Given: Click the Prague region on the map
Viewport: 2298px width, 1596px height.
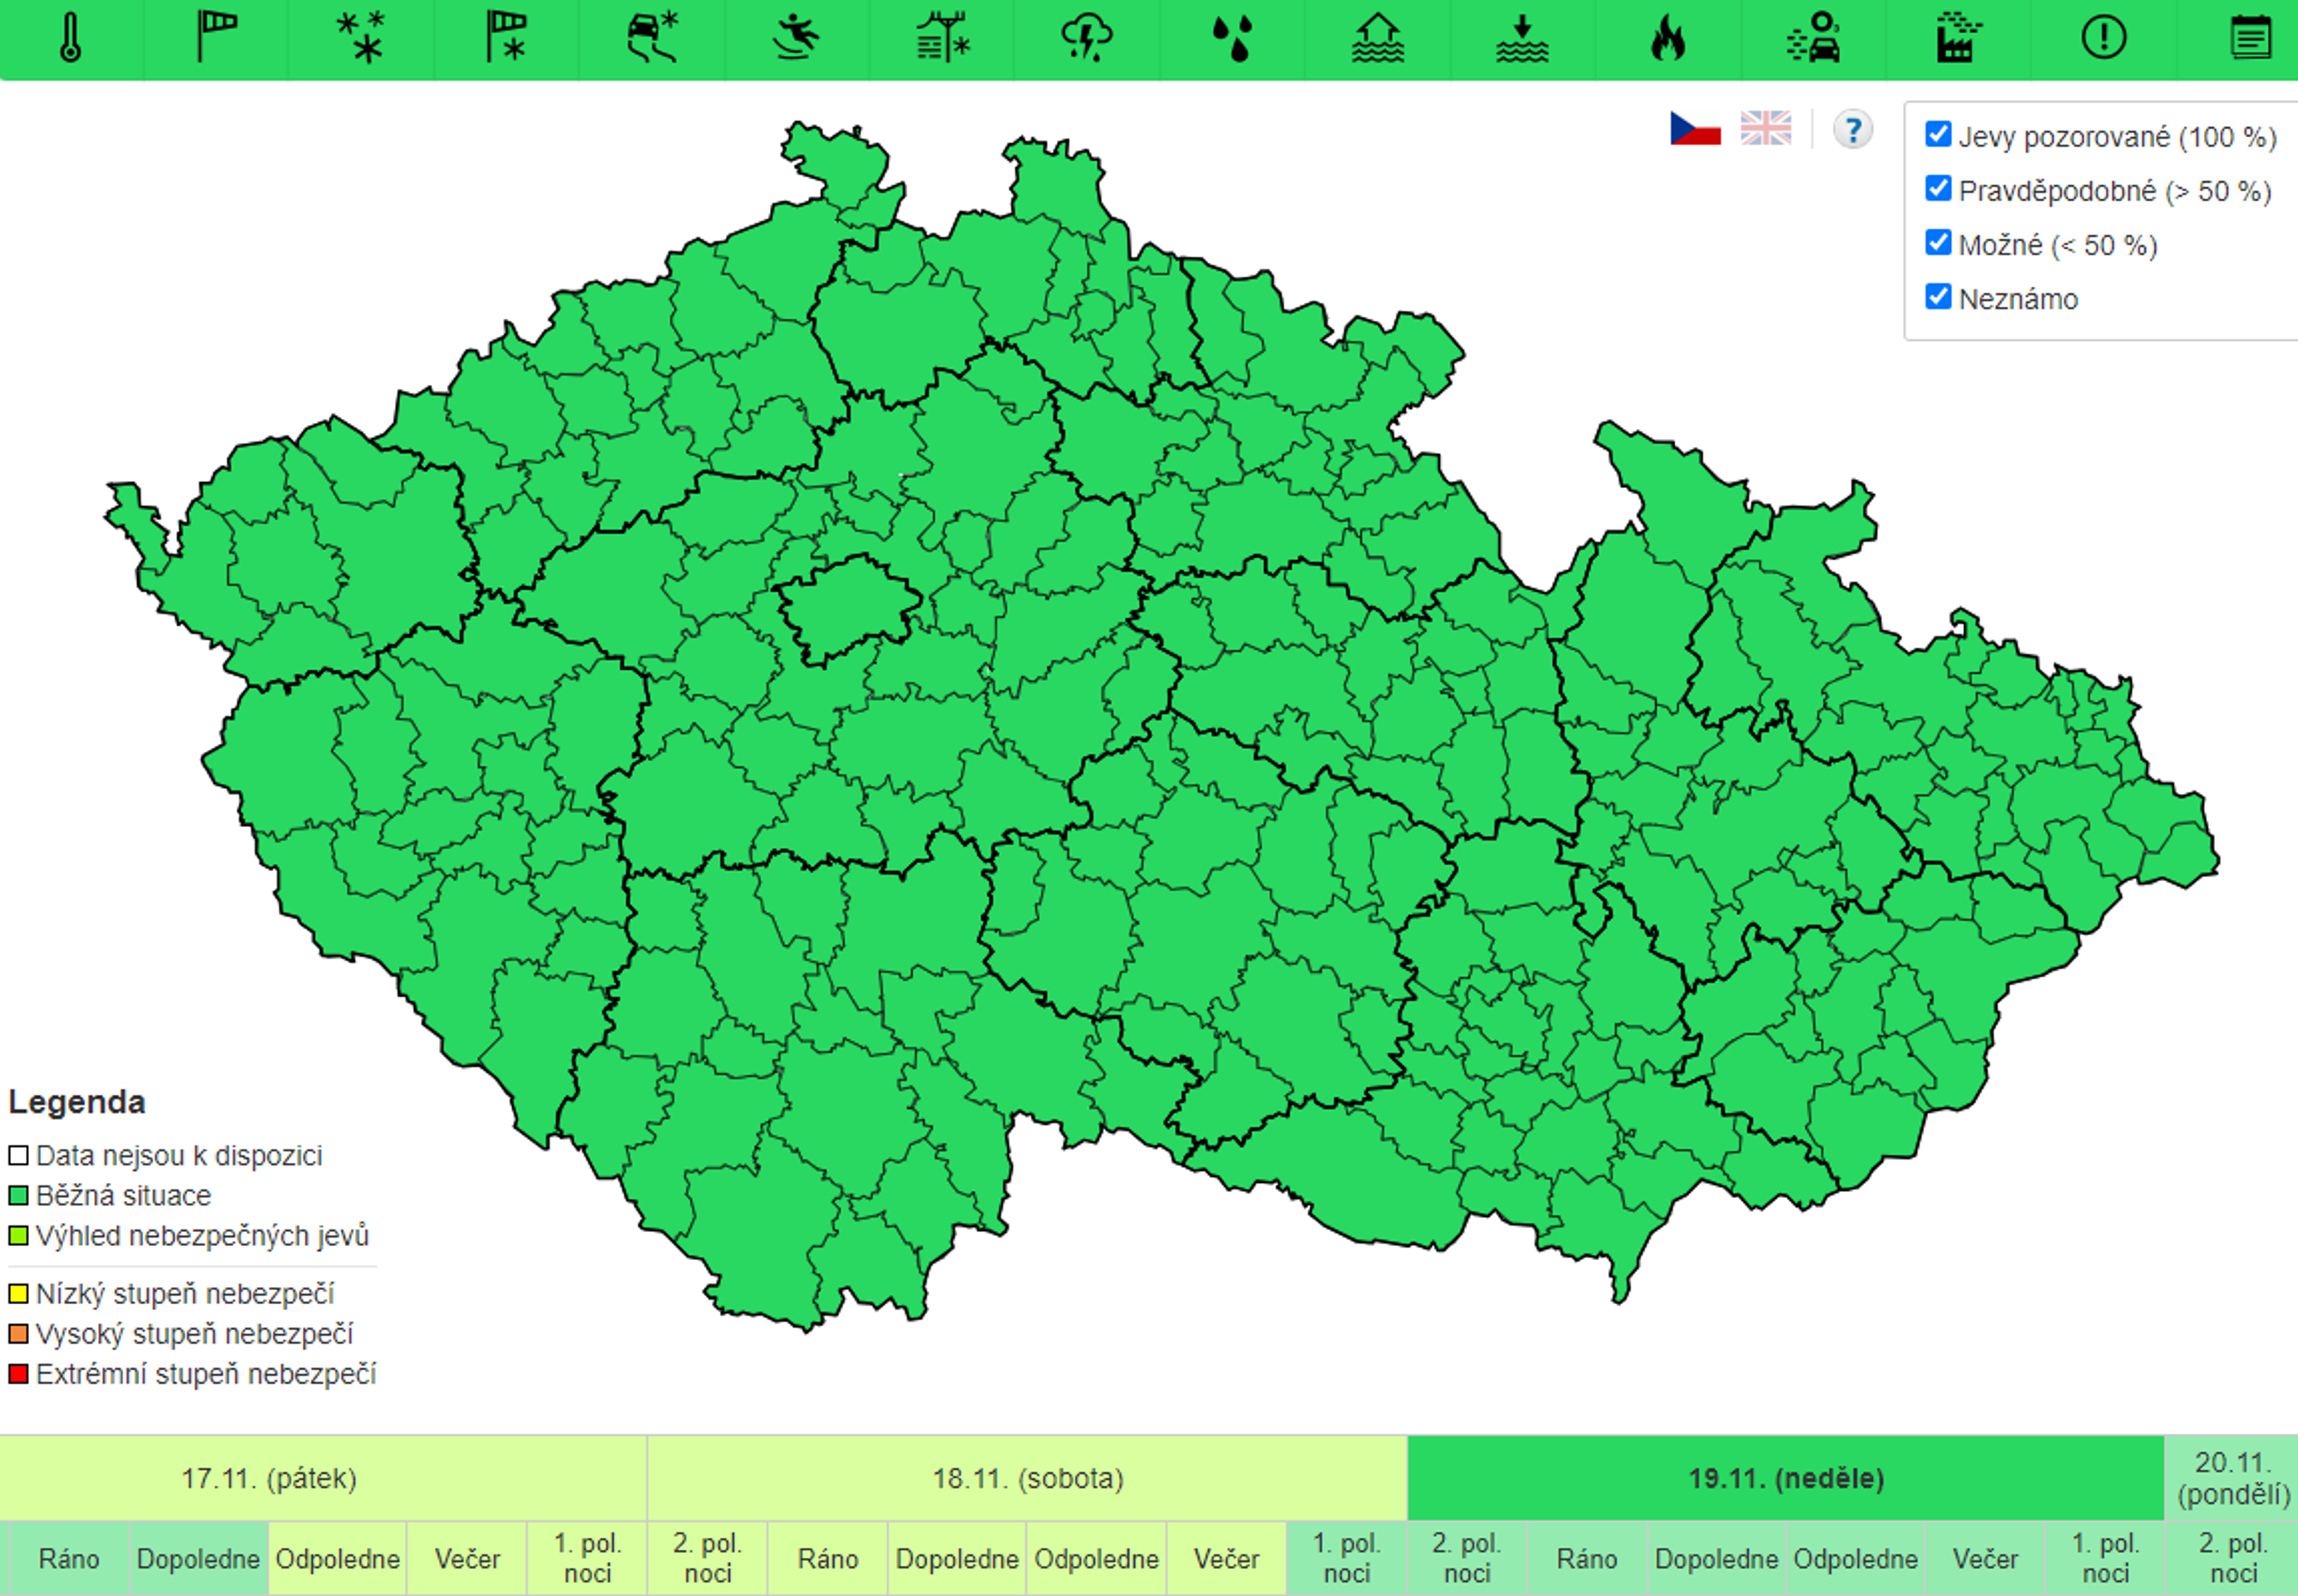Looking at the screenshot, I should click(x=848, y=608).
